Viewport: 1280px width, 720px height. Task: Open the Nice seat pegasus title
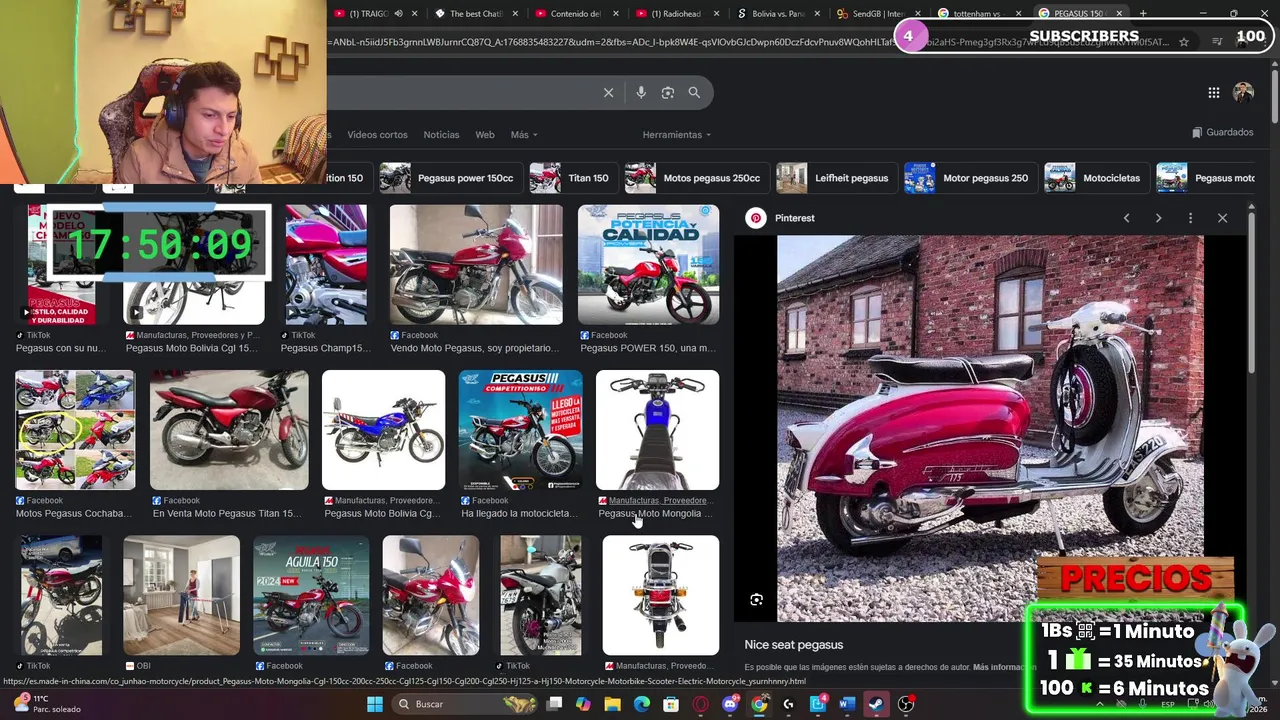(794, 645)
